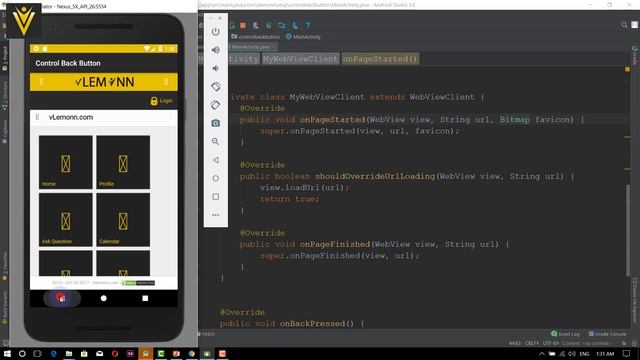Open the Android Studio search magnifier icon
The width and height of the screenshot is (640, 360).
coord(624,25)
